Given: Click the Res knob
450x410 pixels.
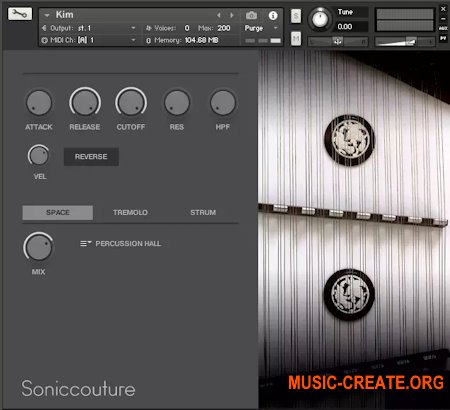Looking at the screenshot, I should point(177,103).
